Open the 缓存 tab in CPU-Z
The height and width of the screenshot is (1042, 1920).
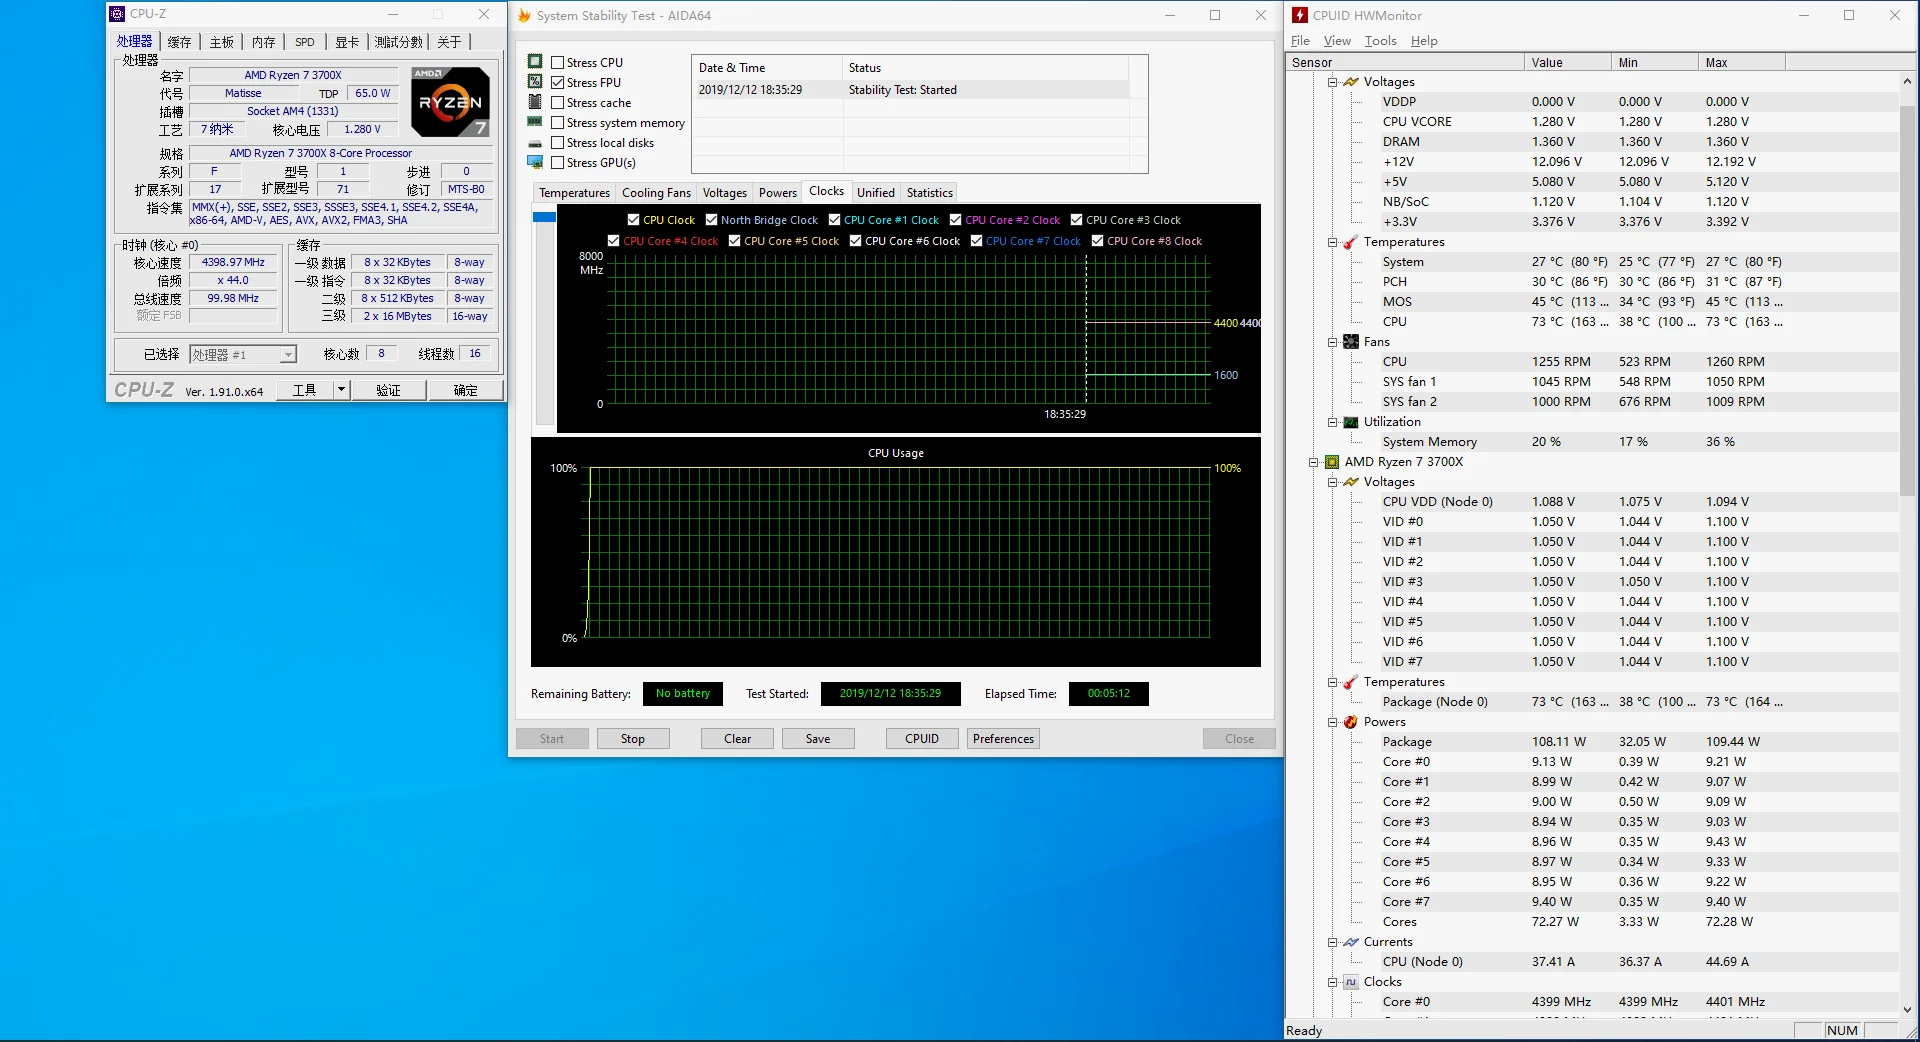coord(179,42)
